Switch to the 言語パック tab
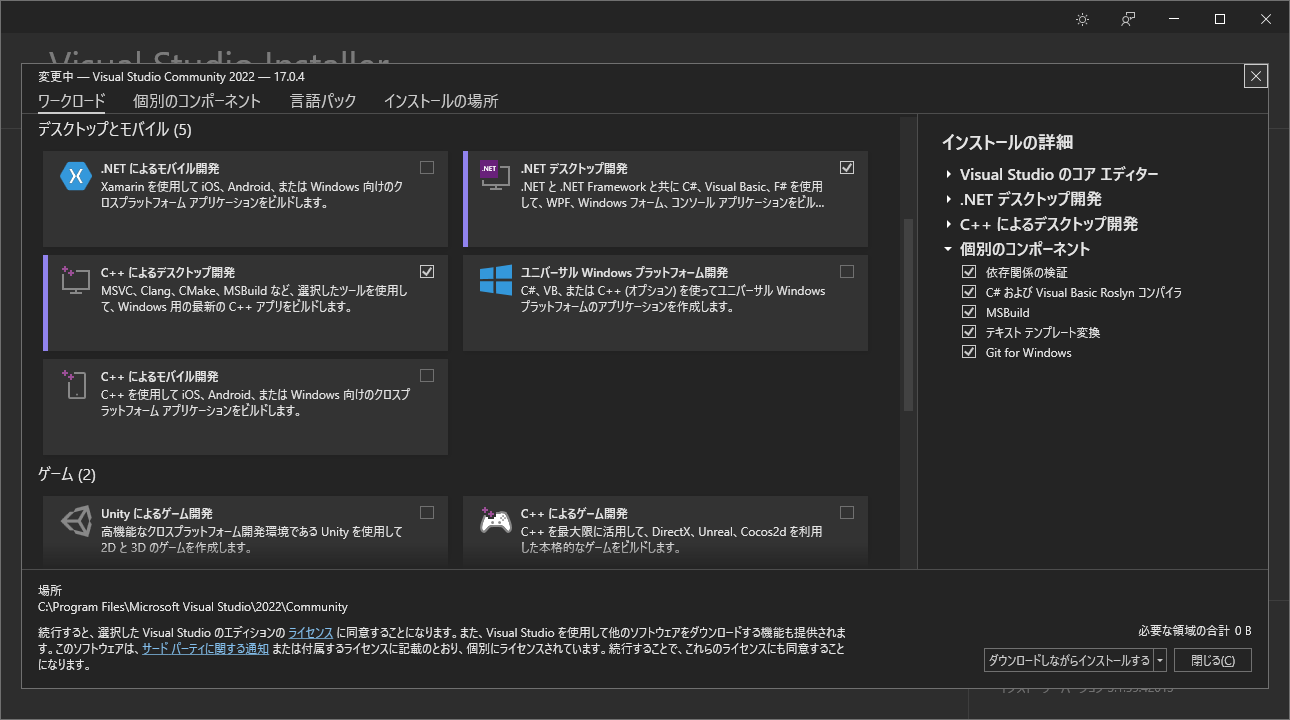This screenshot has width=1290, height=720. [323, 101]
